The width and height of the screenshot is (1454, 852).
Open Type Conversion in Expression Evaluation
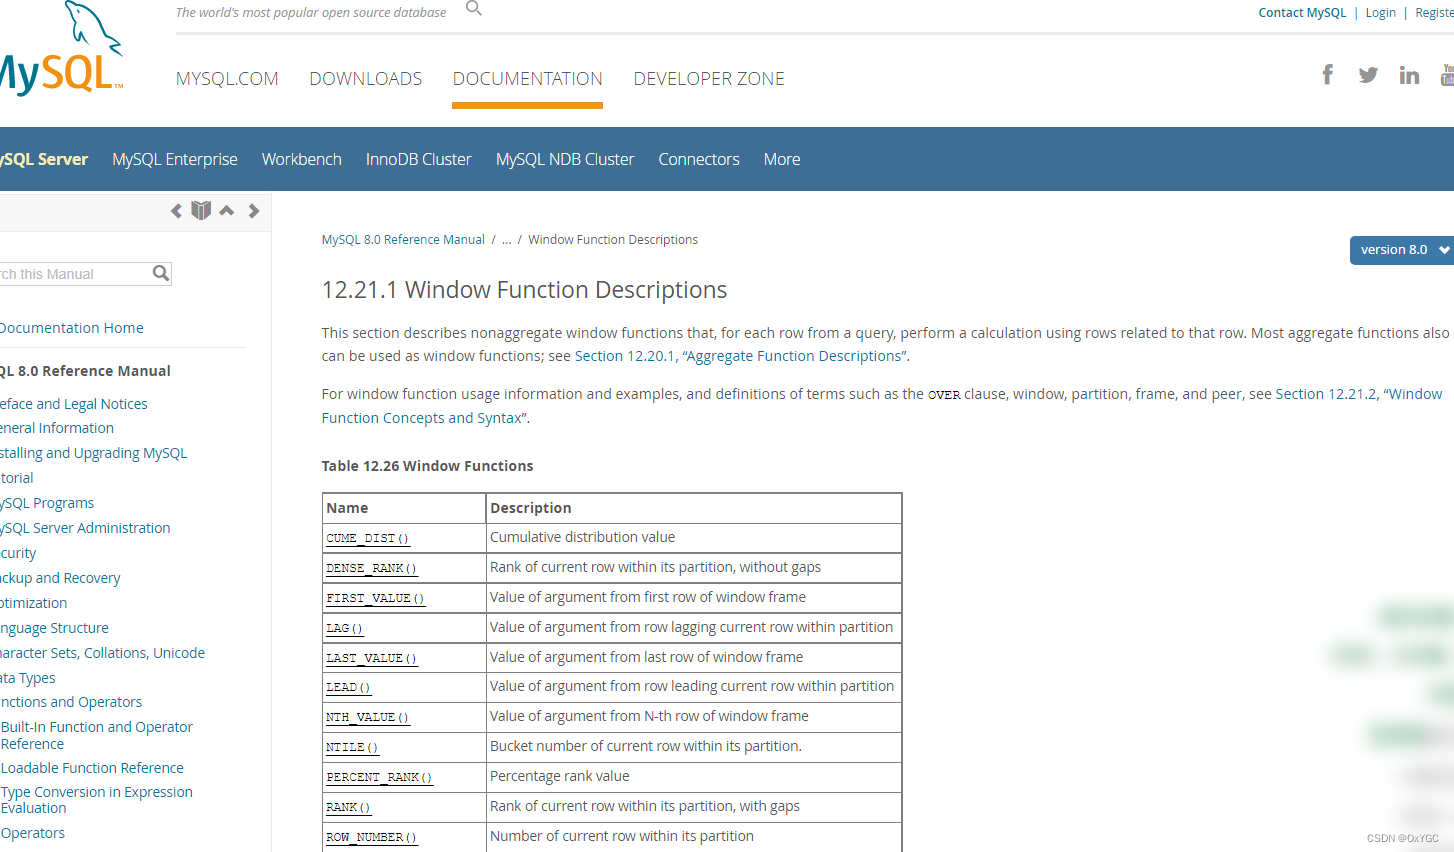[96, 800]
